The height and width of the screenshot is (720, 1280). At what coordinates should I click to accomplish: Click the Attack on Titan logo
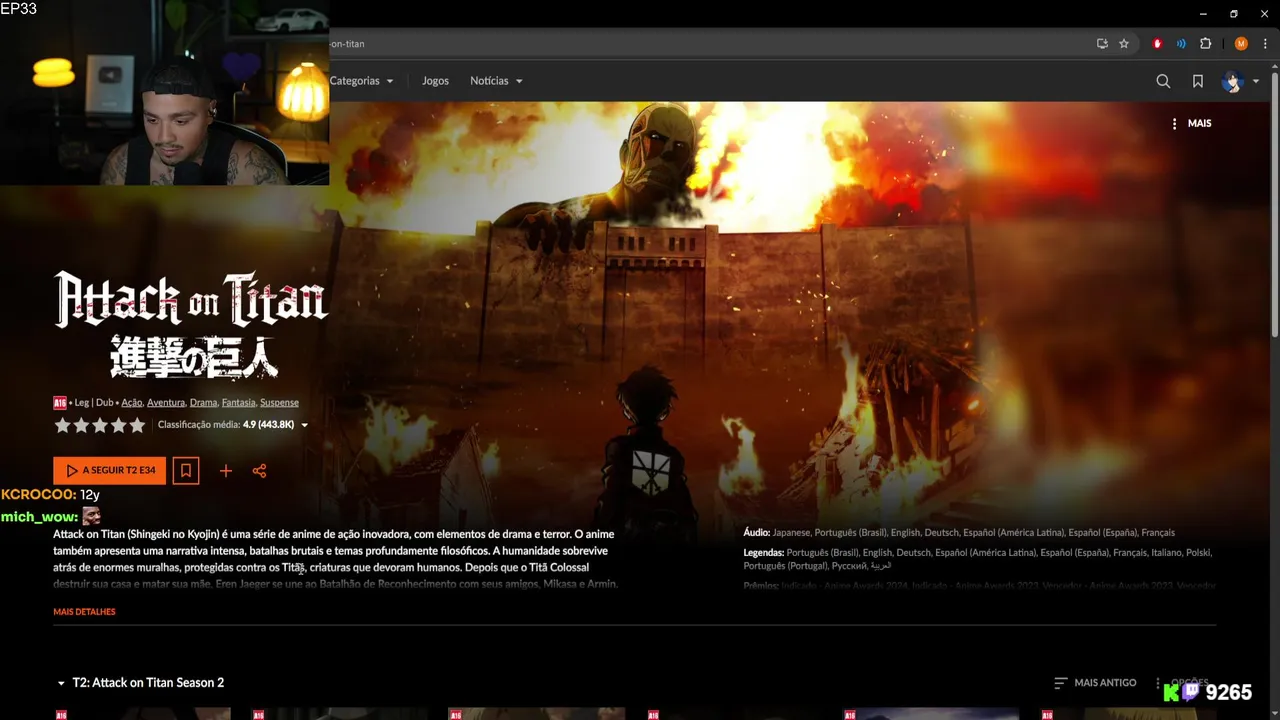click(x=191, y=326)
